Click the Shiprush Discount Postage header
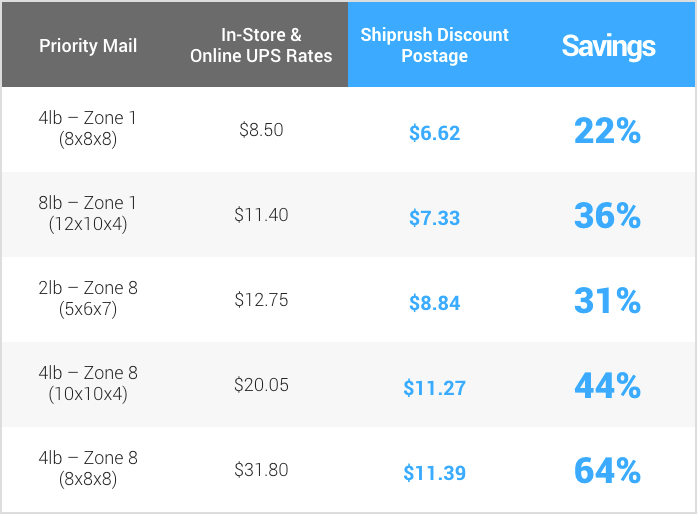697x514 pixels. (434, 45)
